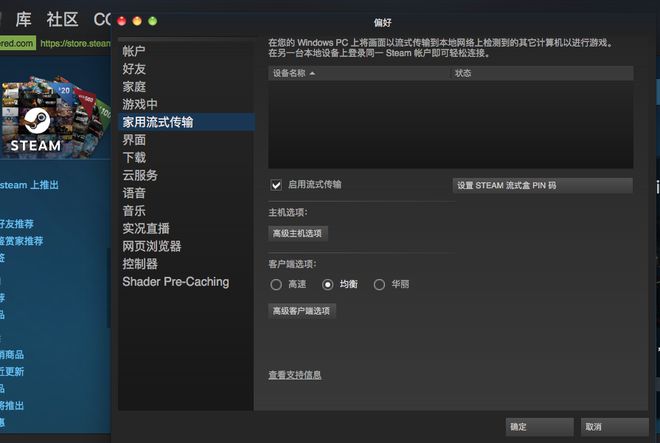Image resolution: width=660 pixels, height=443 pixels.
Task: Switch to the 帐户 settings section
Action: (x=135, y=51)
